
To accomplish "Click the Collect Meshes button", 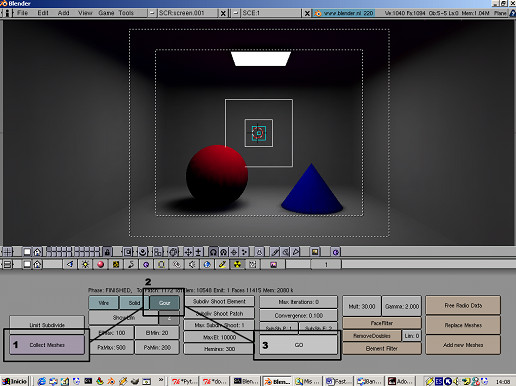I will tap(47, 345).
